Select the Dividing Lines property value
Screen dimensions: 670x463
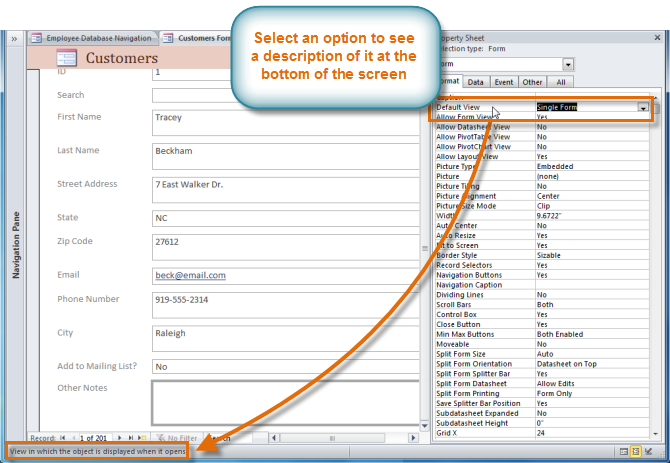(x=592, y=295)
